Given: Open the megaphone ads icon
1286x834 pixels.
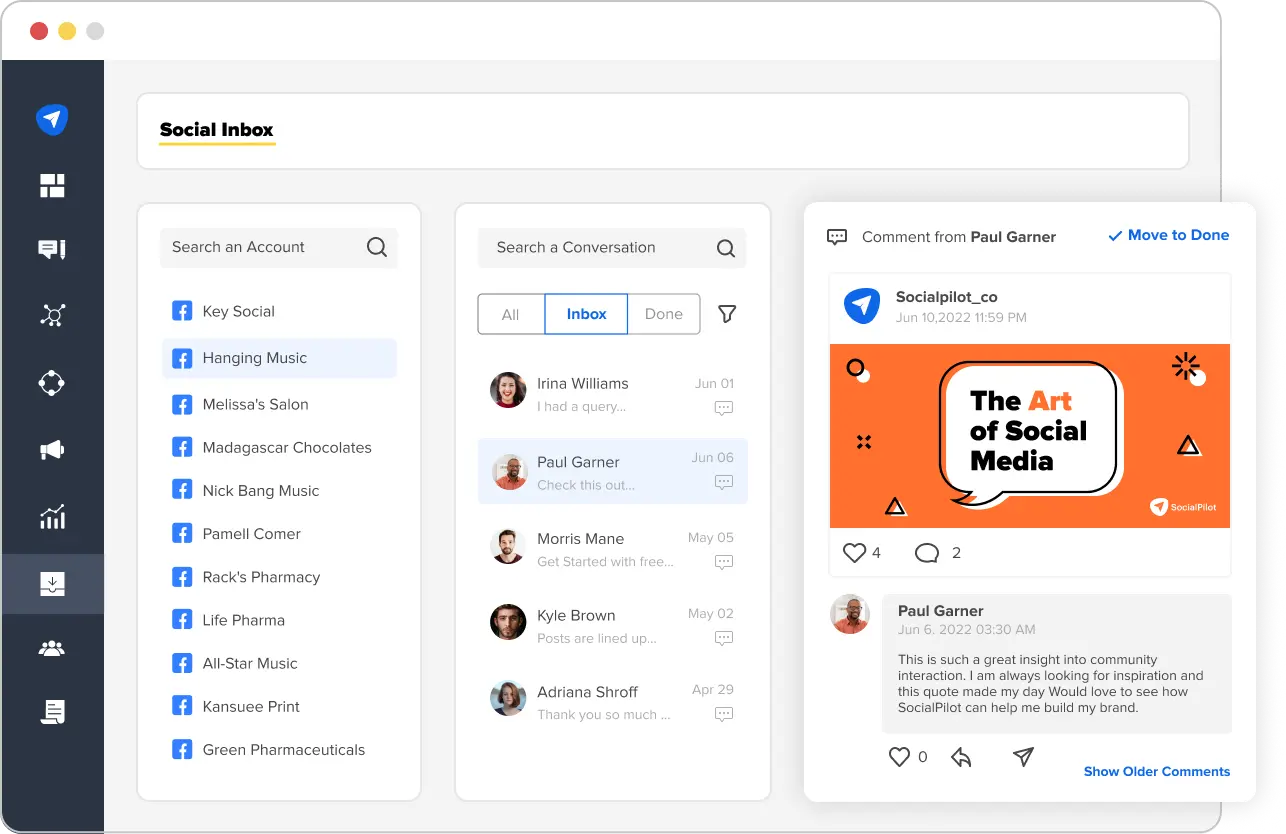Looking at the screenshot, I should (x=52, y=450).
